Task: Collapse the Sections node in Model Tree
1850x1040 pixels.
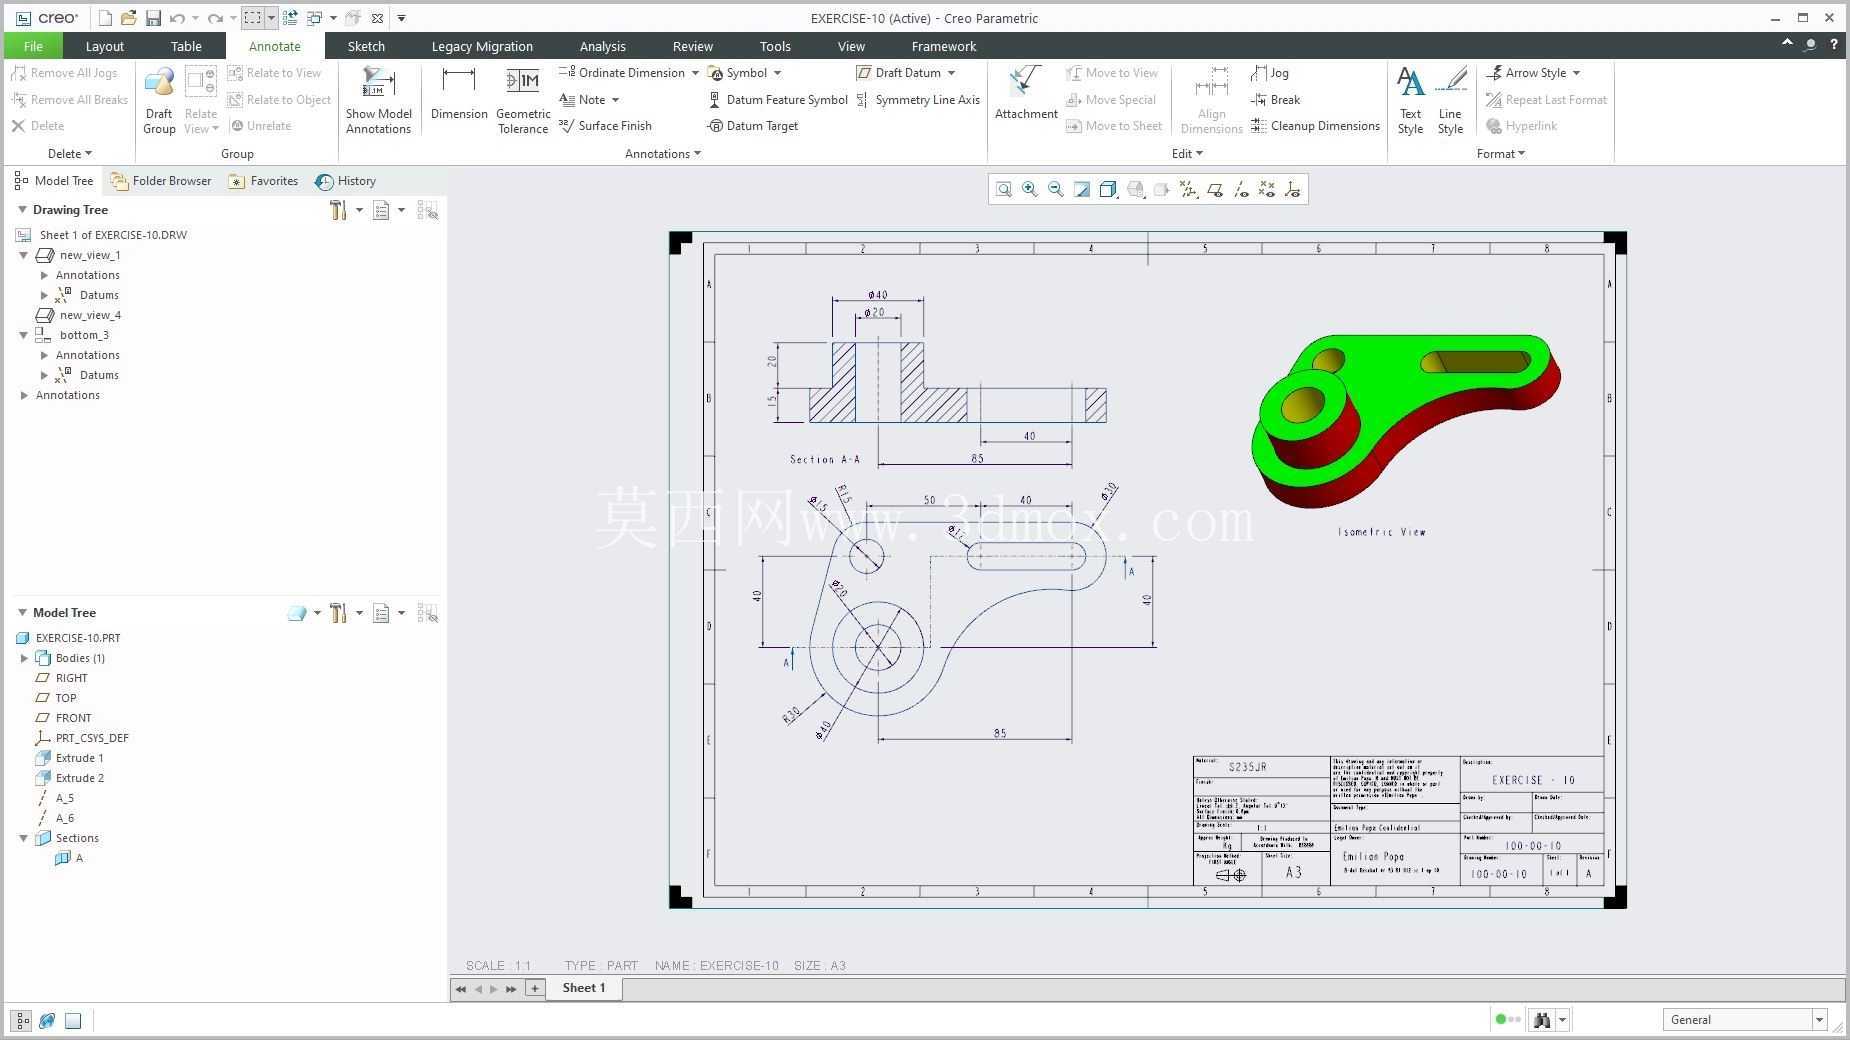Action: 23,838
